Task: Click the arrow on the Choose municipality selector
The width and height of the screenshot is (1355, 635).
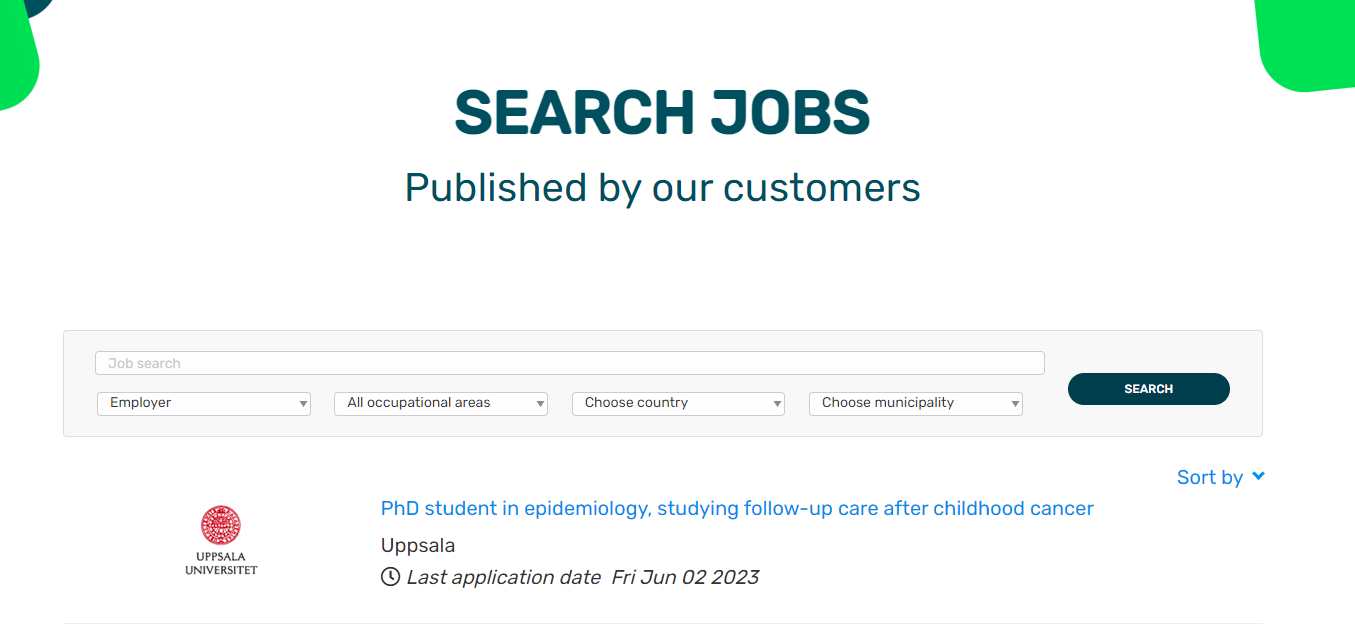Action: [1015, 404]
